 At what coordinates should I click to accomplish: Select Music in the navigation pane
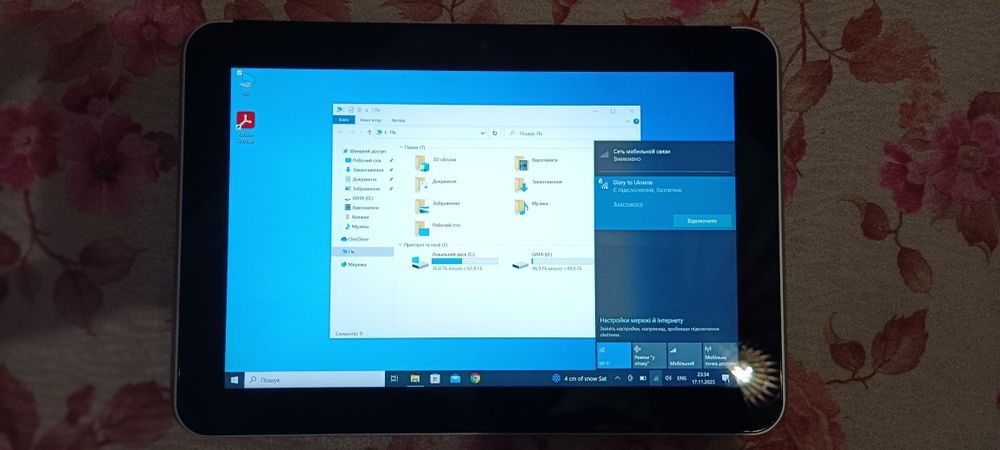click(356, 226)
